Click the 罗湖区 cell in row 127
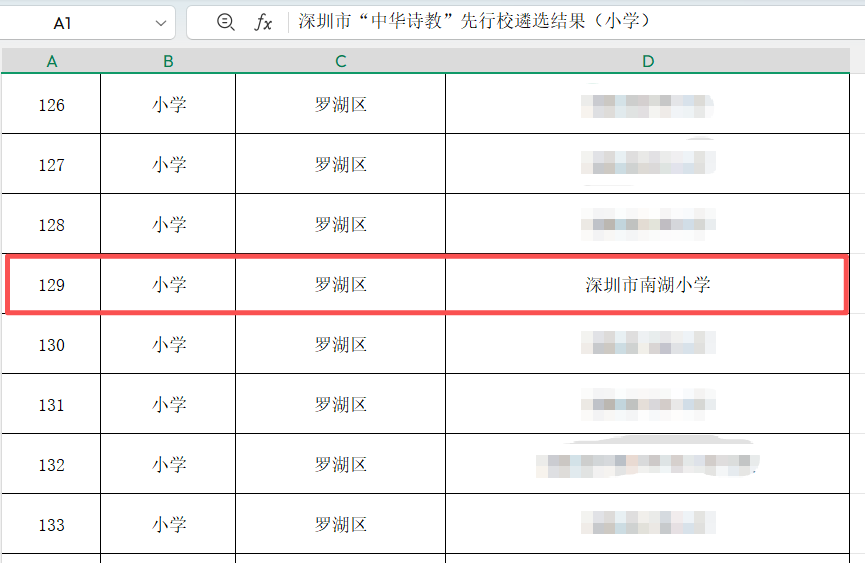 point(340,164)
